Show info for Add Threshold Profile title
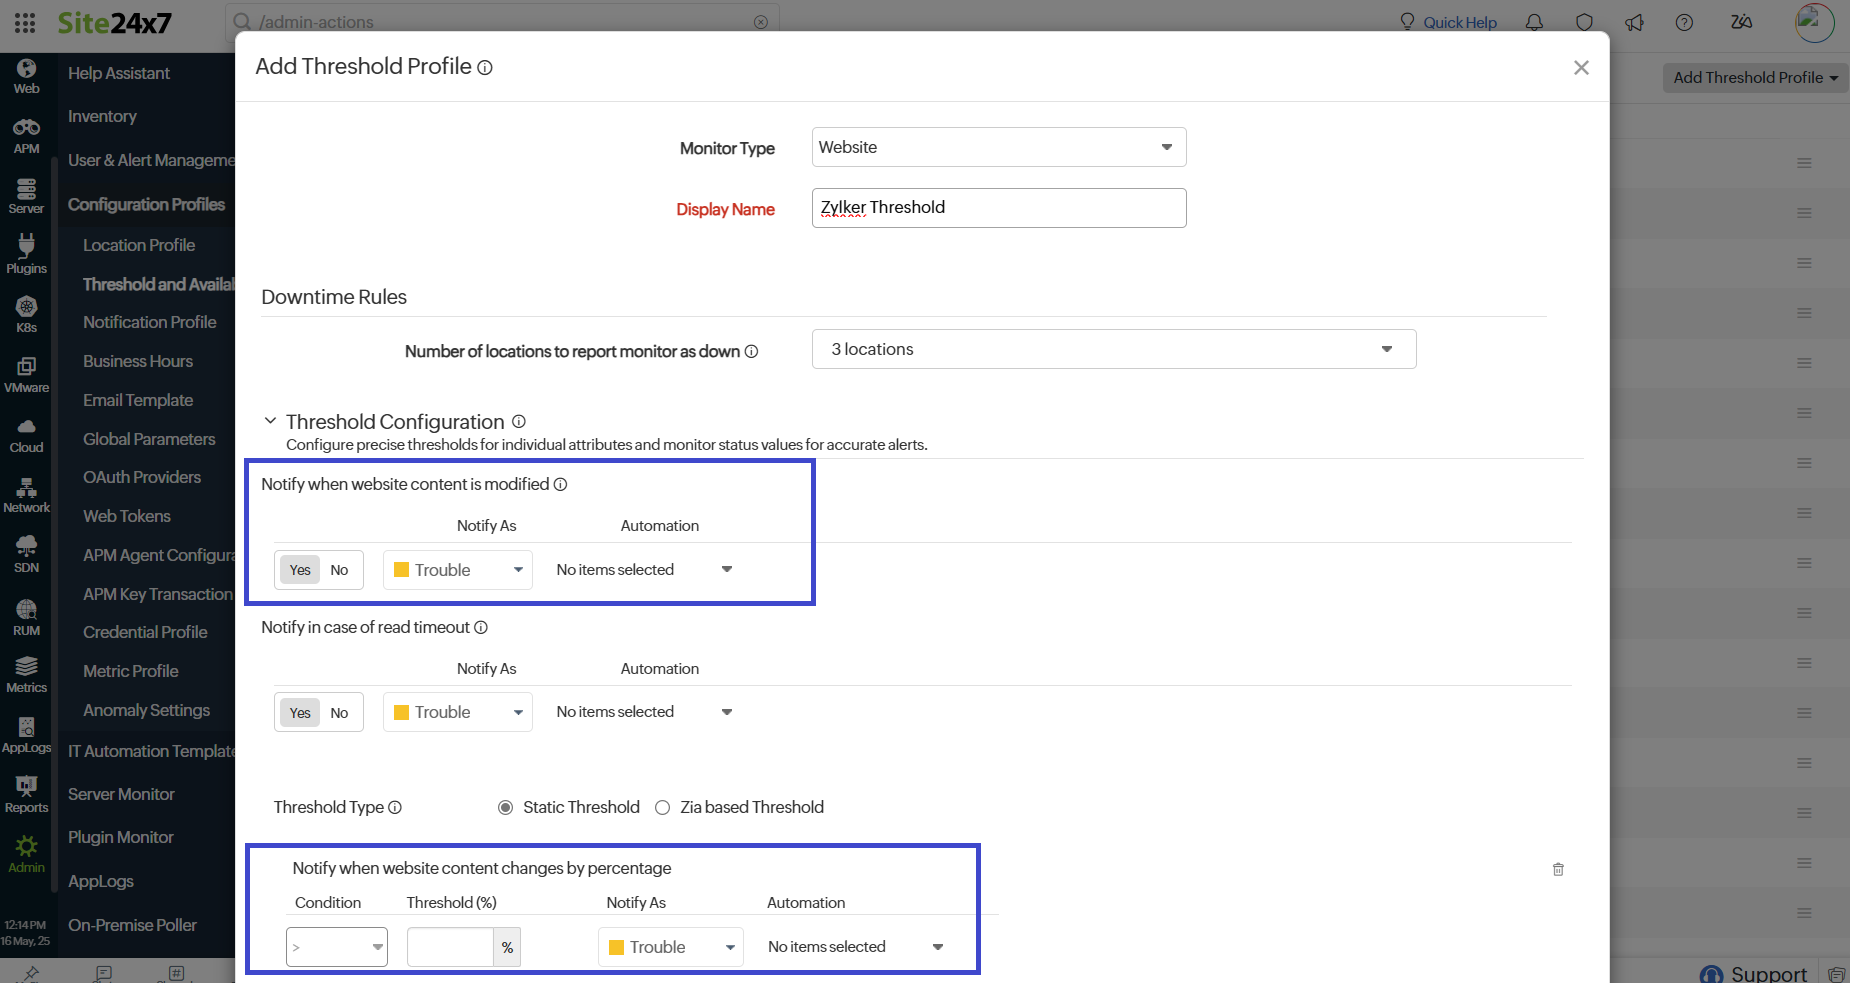Image resolution: width=1850 pixels, height=983 pixels. coord(485,68)
